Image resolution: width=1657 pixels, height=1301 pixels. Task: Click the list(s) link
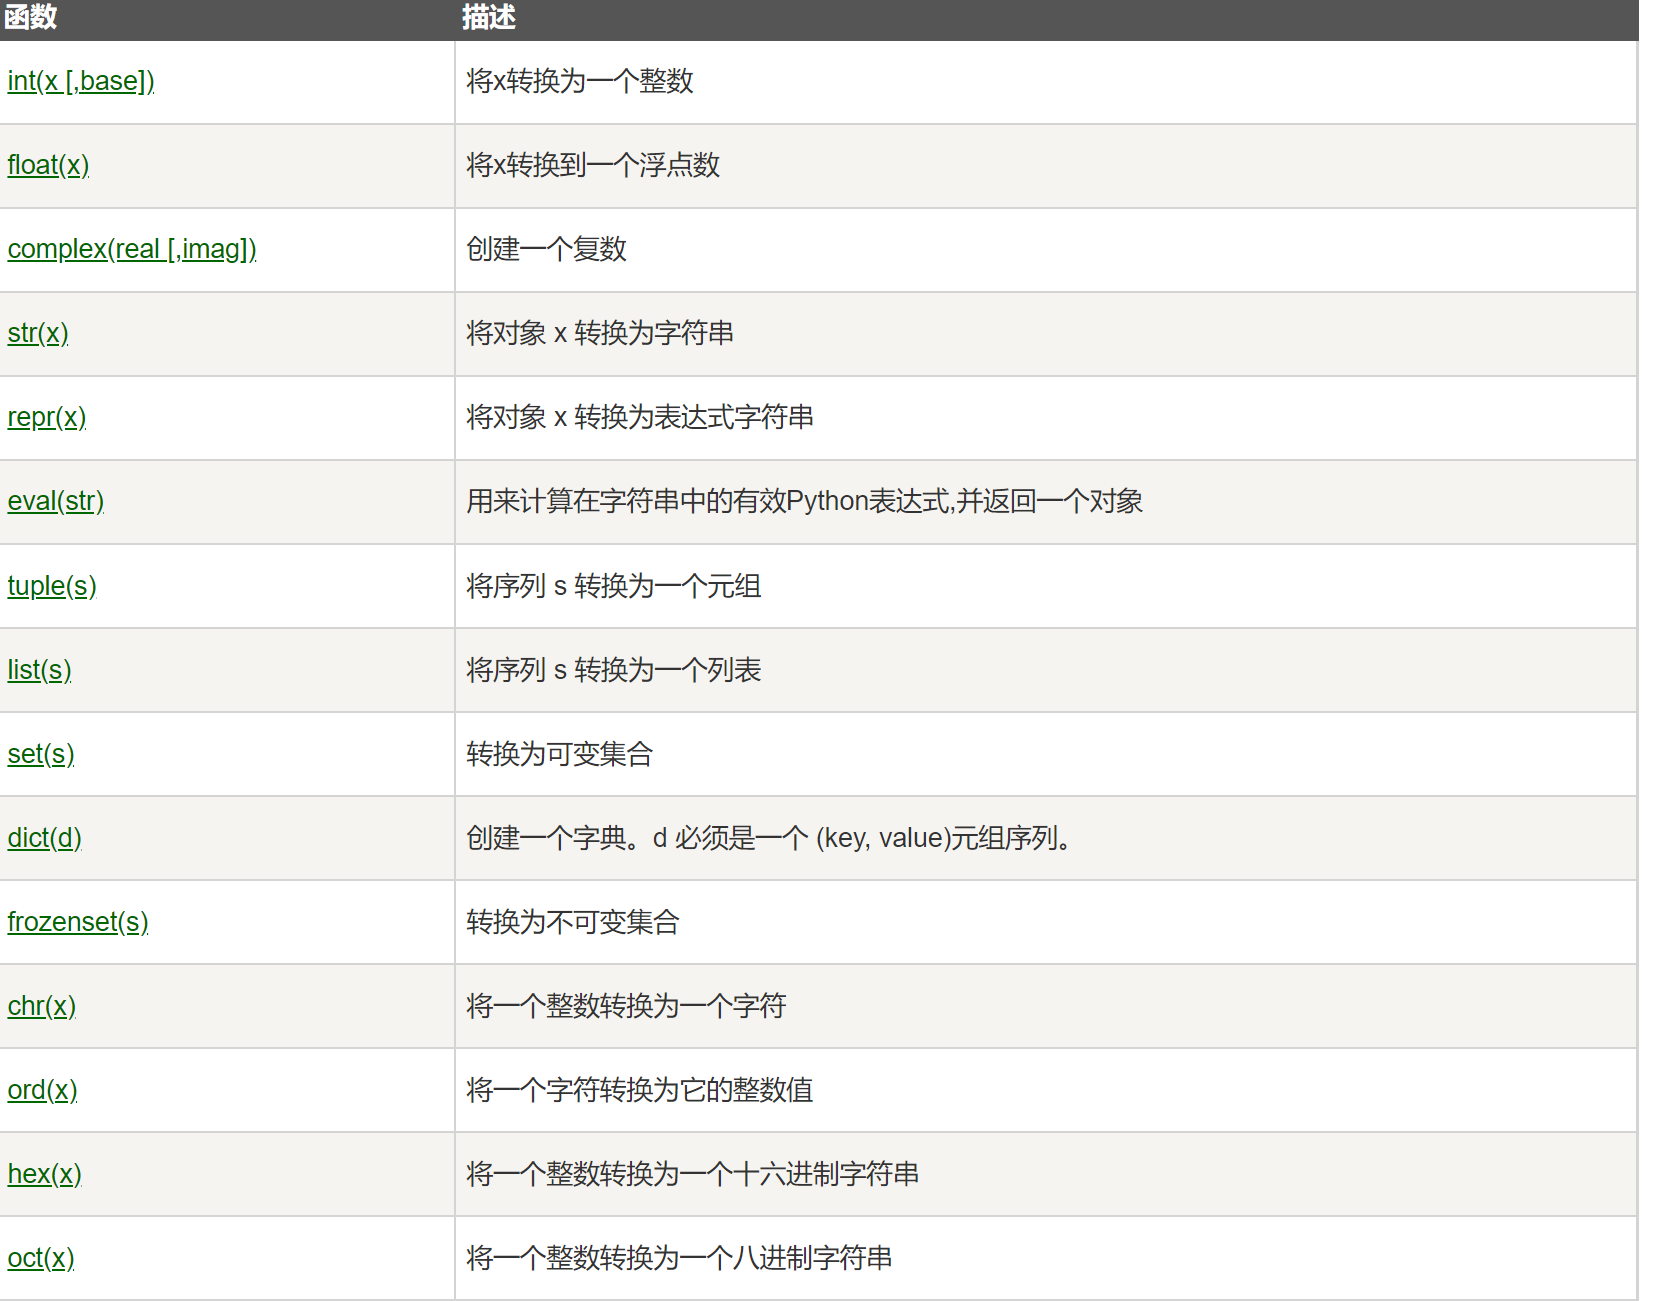pyautogui.click(x=39, y=670)
